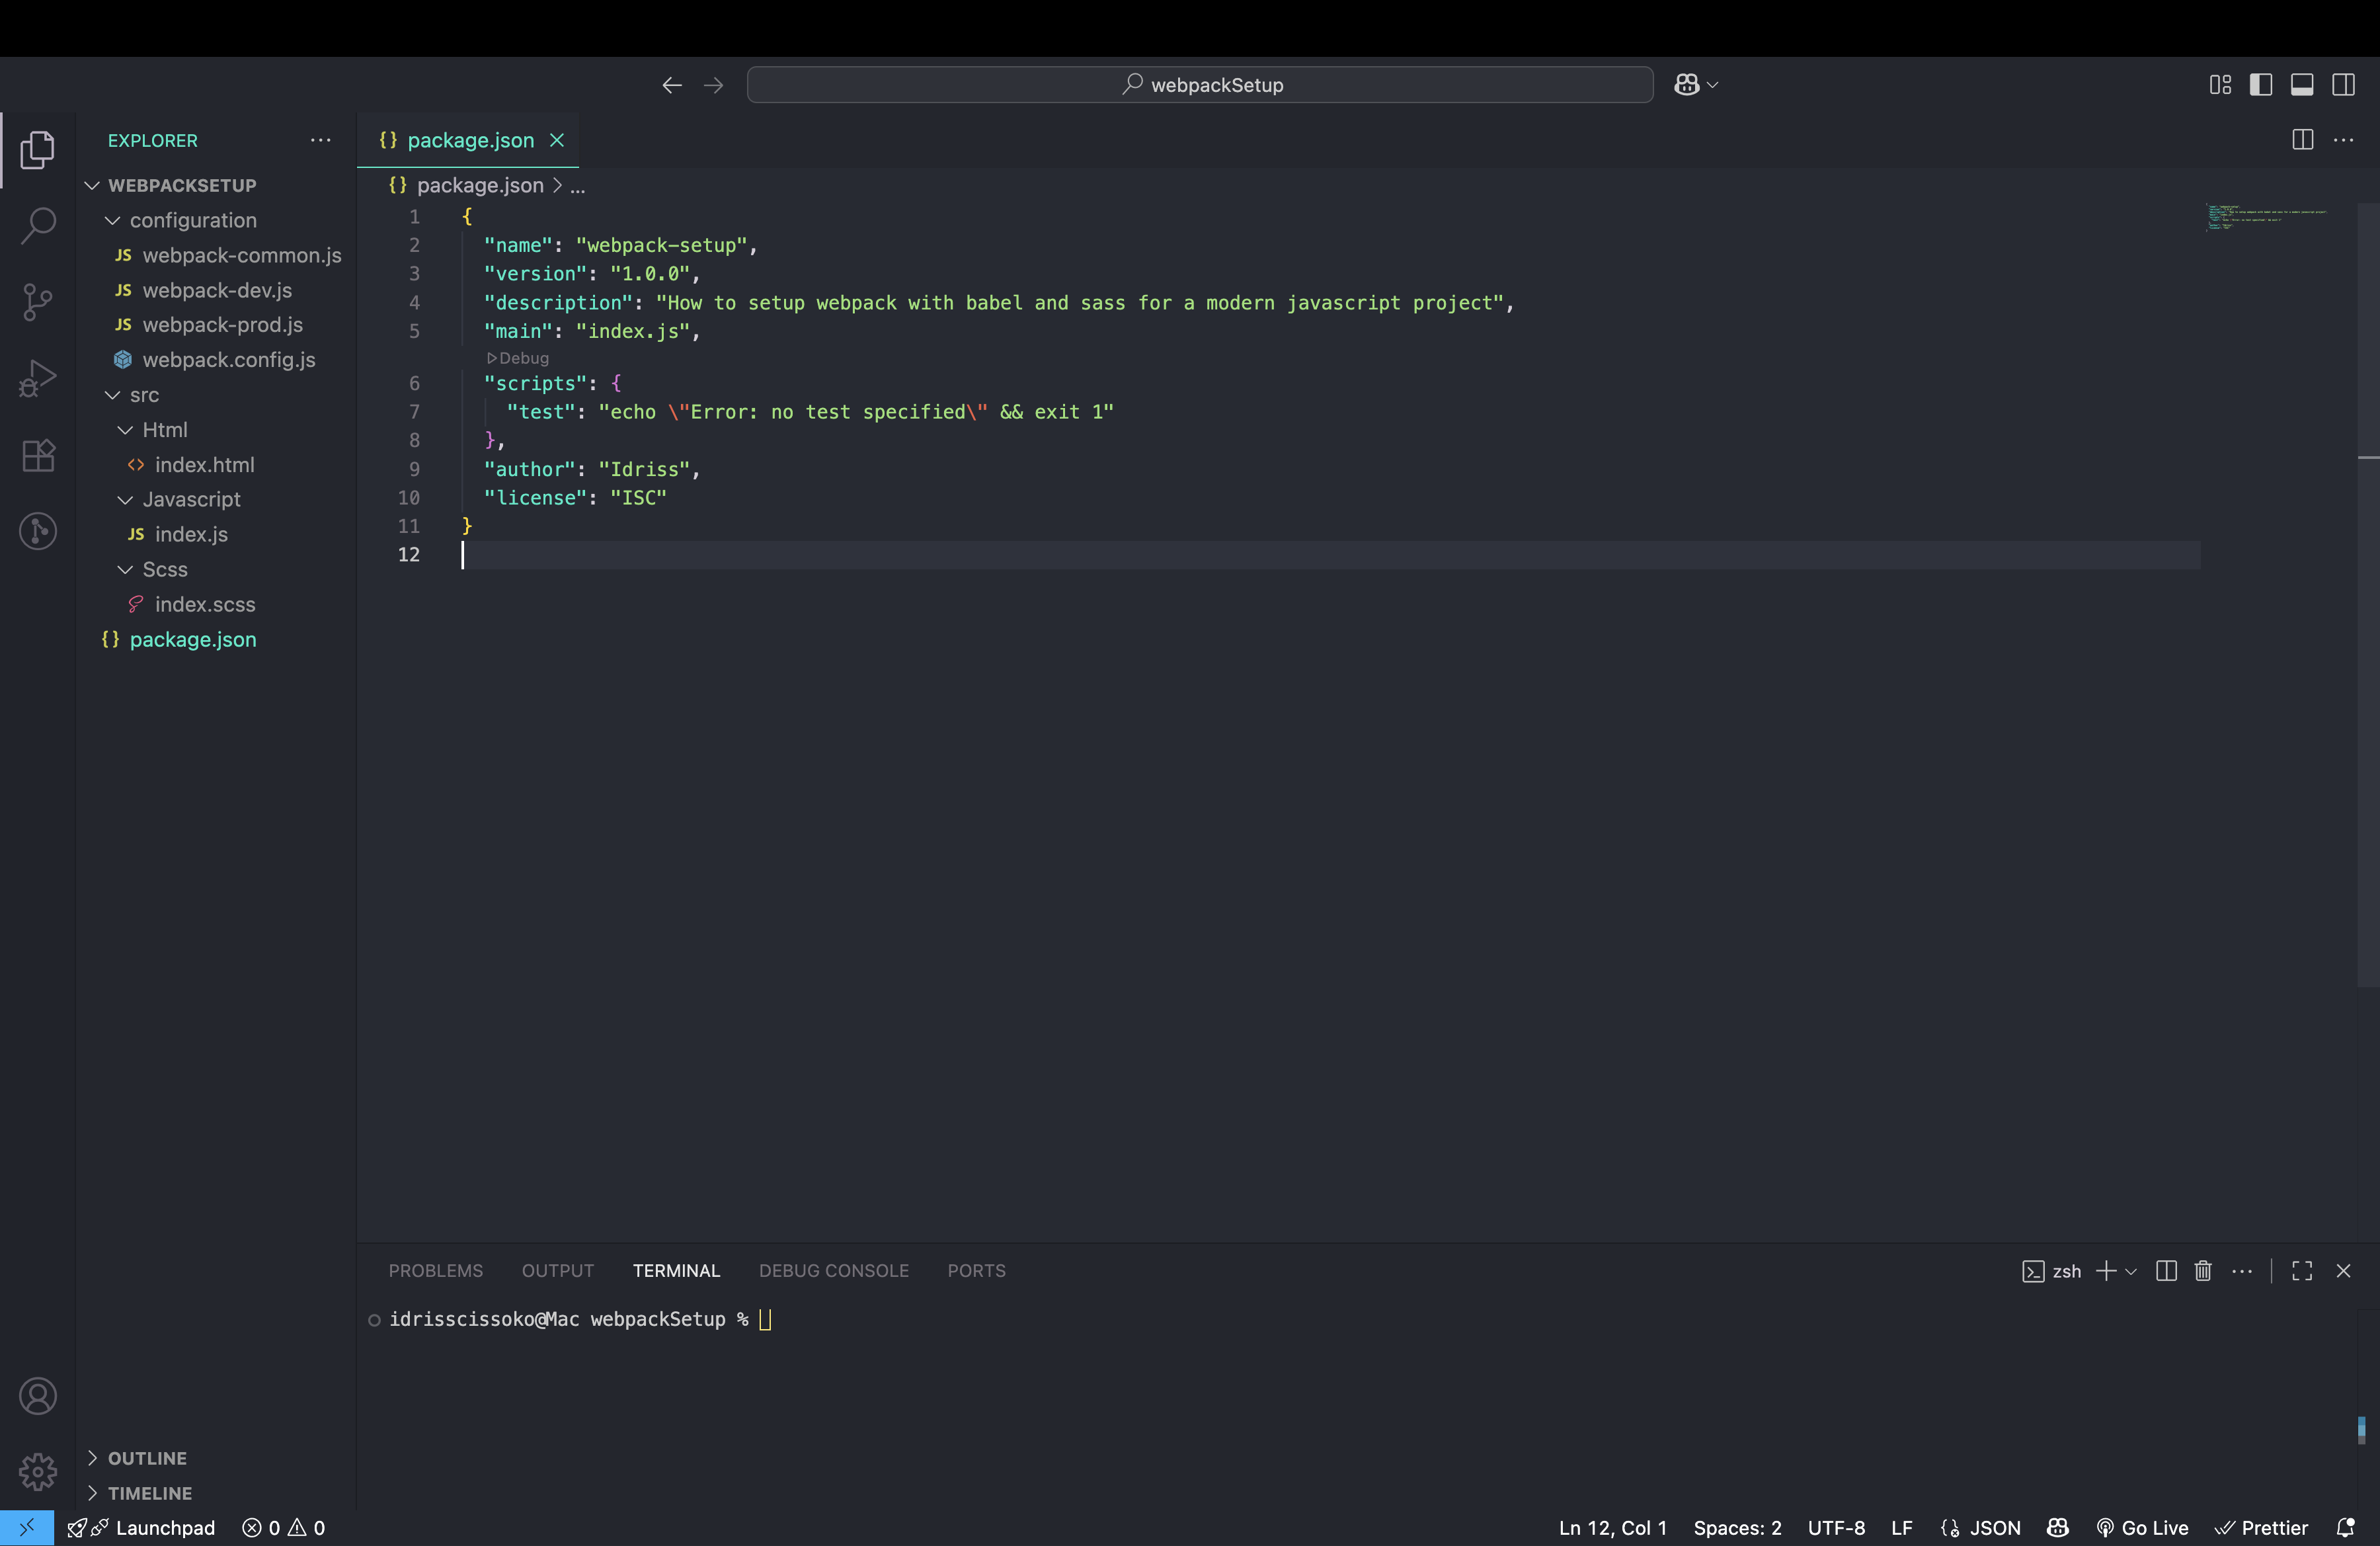Click the Debug codelens above scripts
The image size is (2380, 1546).
coord(518,358)
